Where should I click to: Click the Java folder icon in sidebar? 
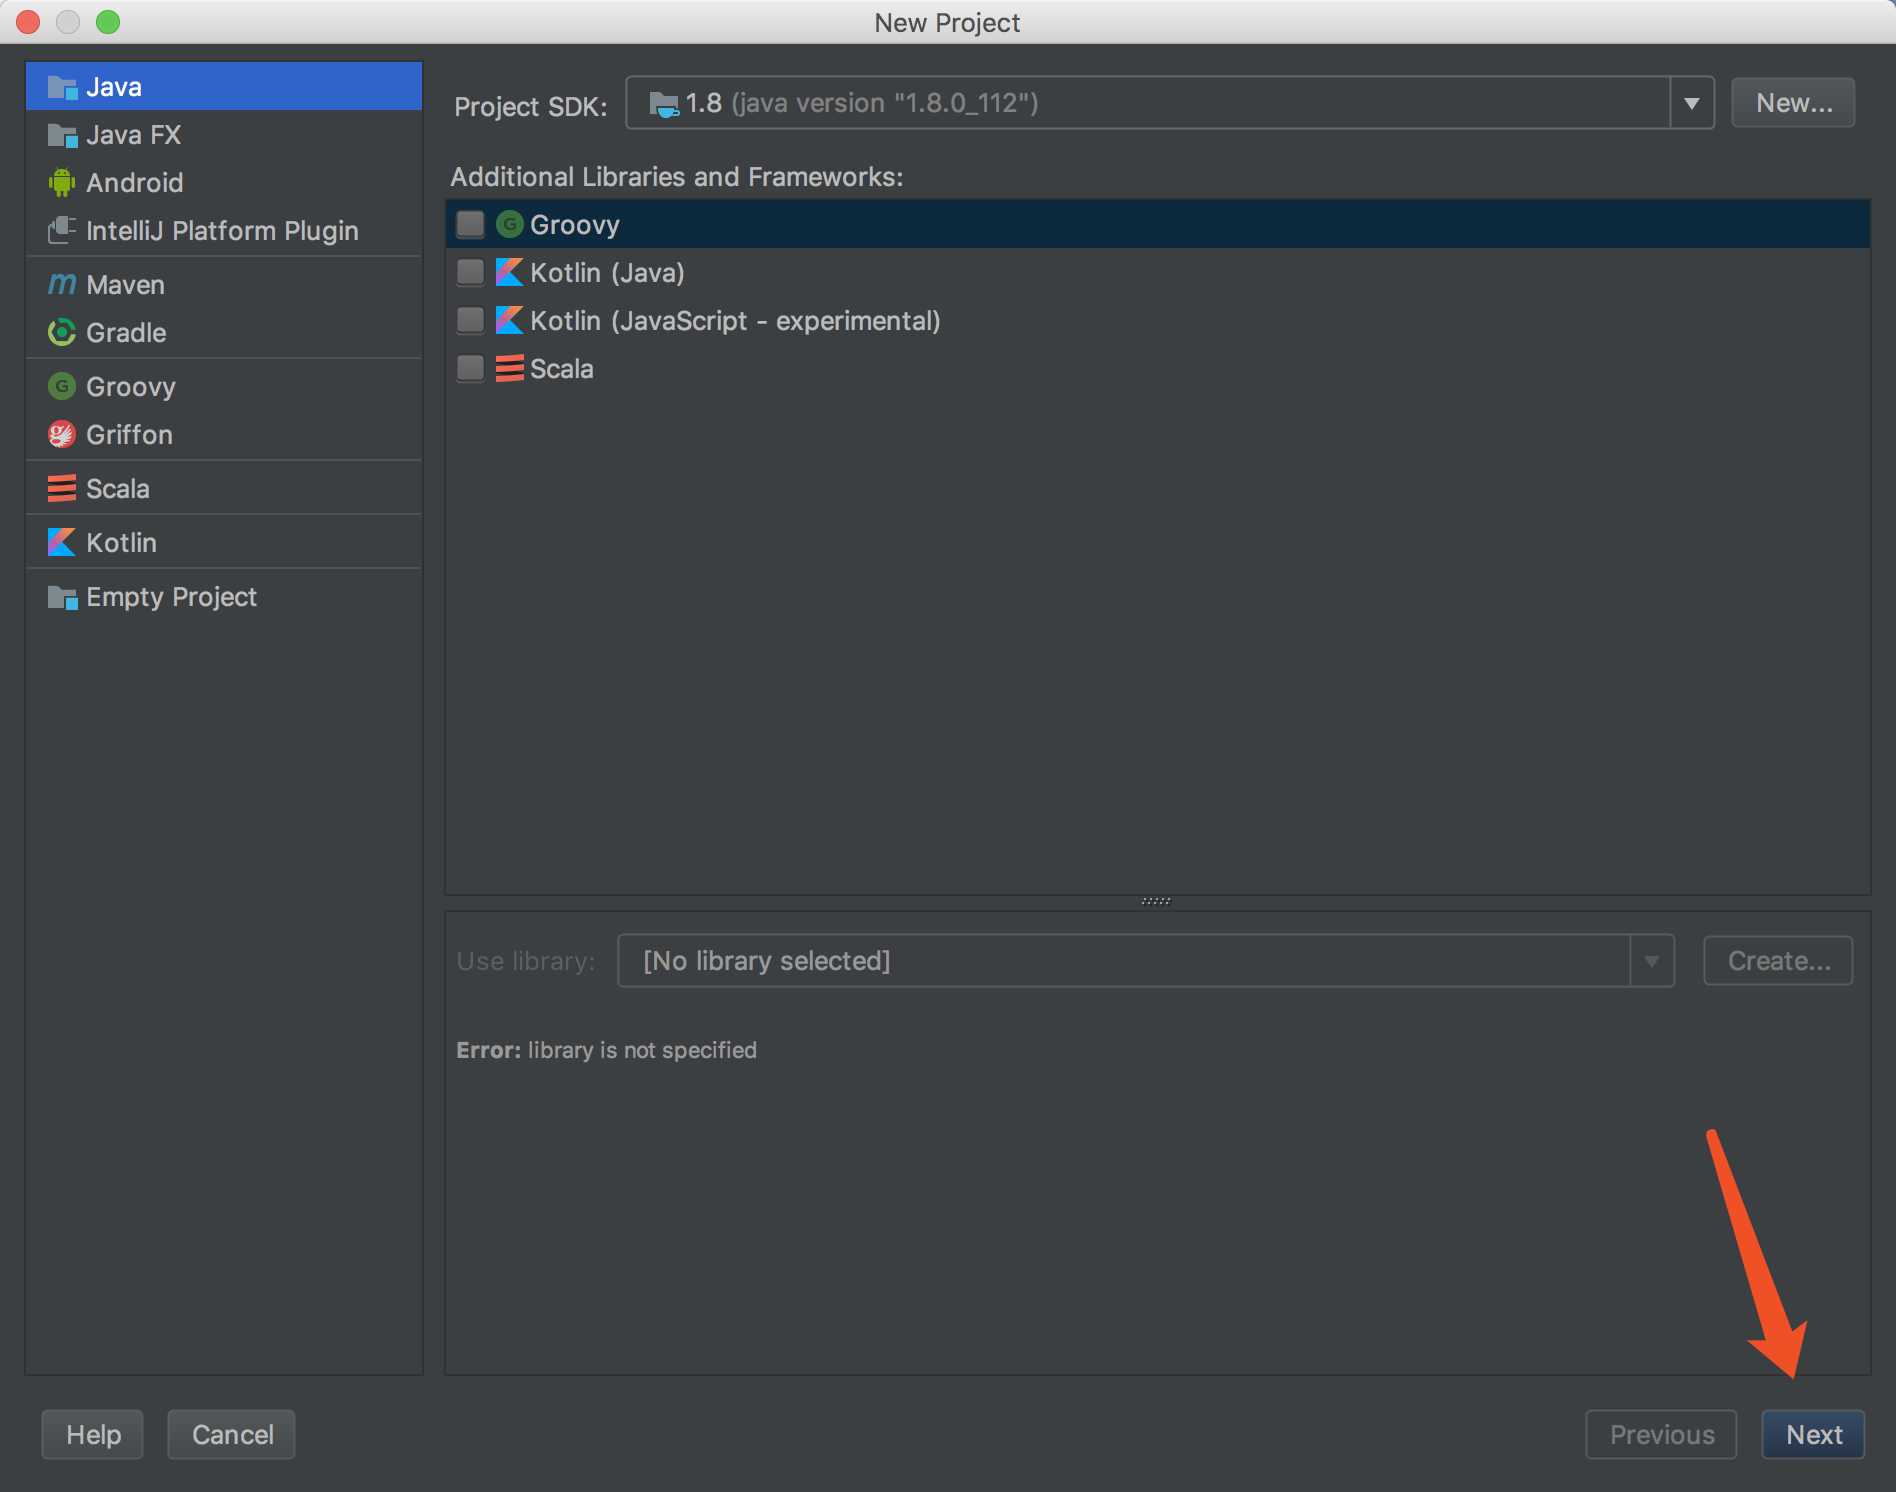(62, 87)
